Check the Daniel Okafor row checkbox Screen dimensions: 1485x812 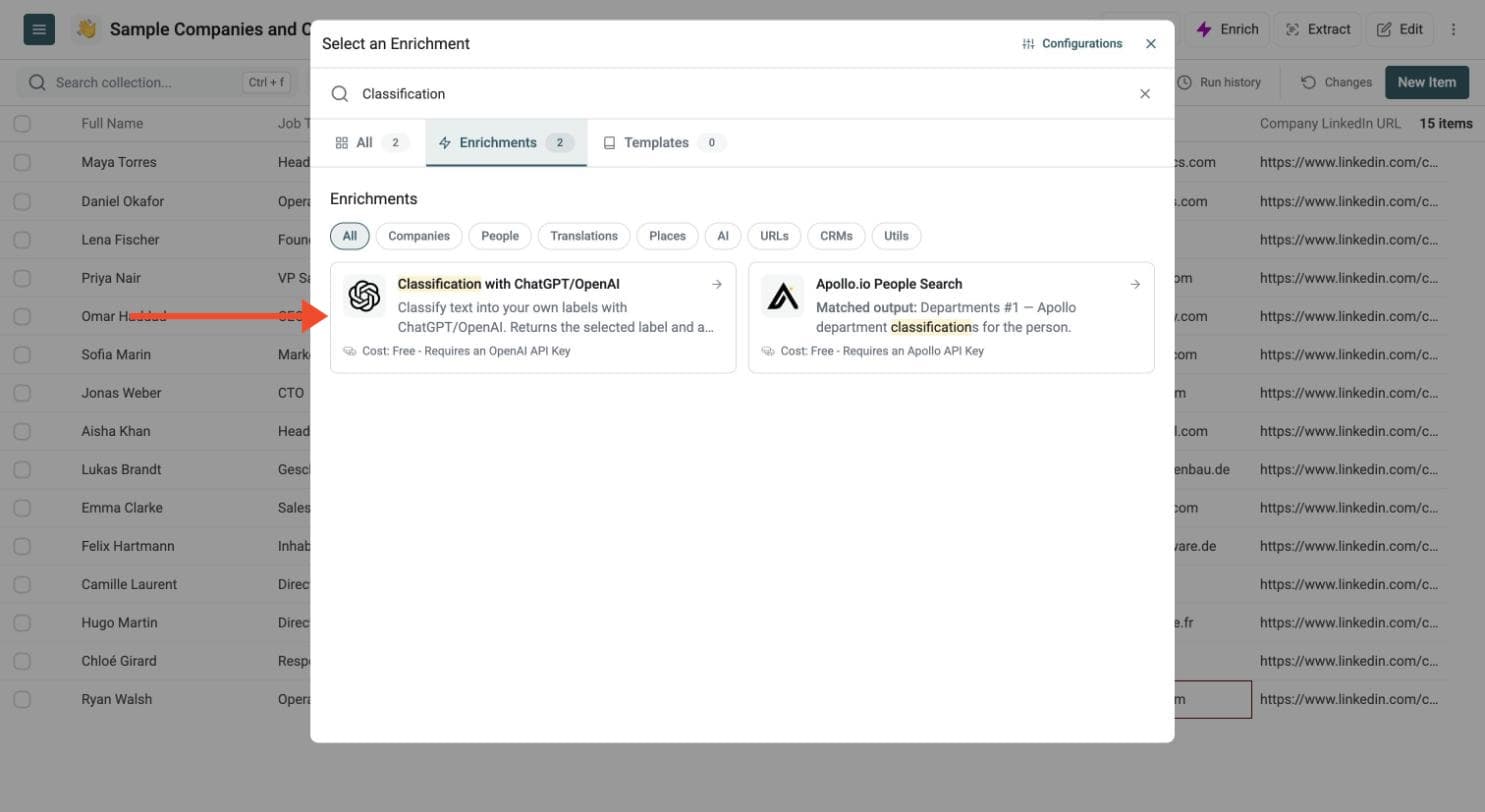coord(22,201)
